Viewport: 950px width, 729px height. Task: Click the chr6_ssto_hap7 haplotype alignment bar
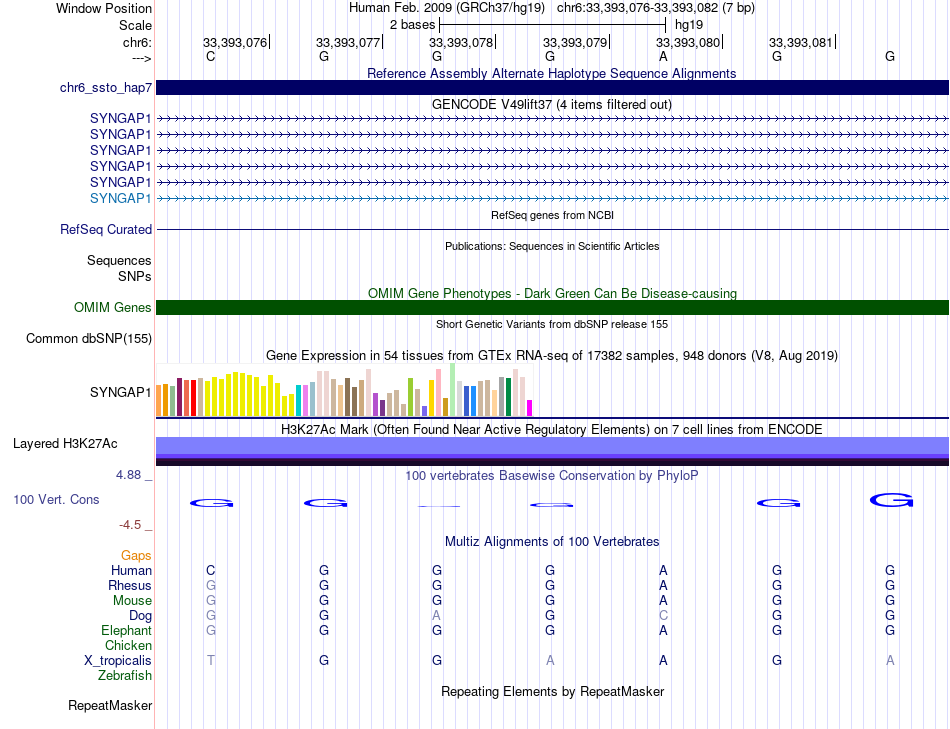(x=552, y=87)
